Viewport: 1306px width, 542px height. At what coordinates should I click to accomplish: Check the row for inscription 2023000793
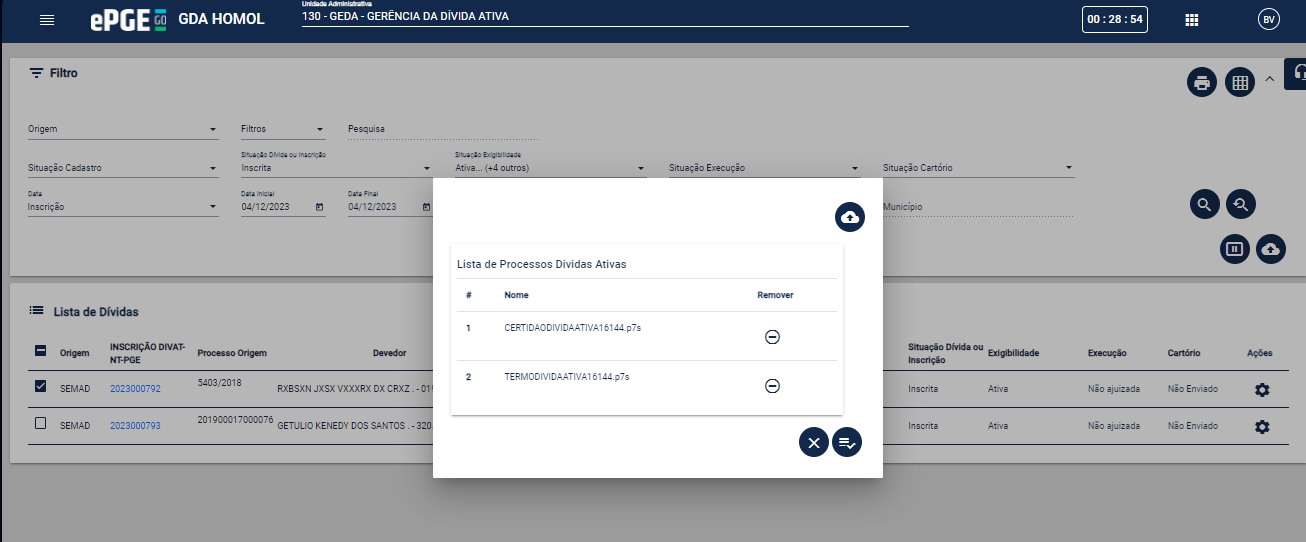click(41, 424)
